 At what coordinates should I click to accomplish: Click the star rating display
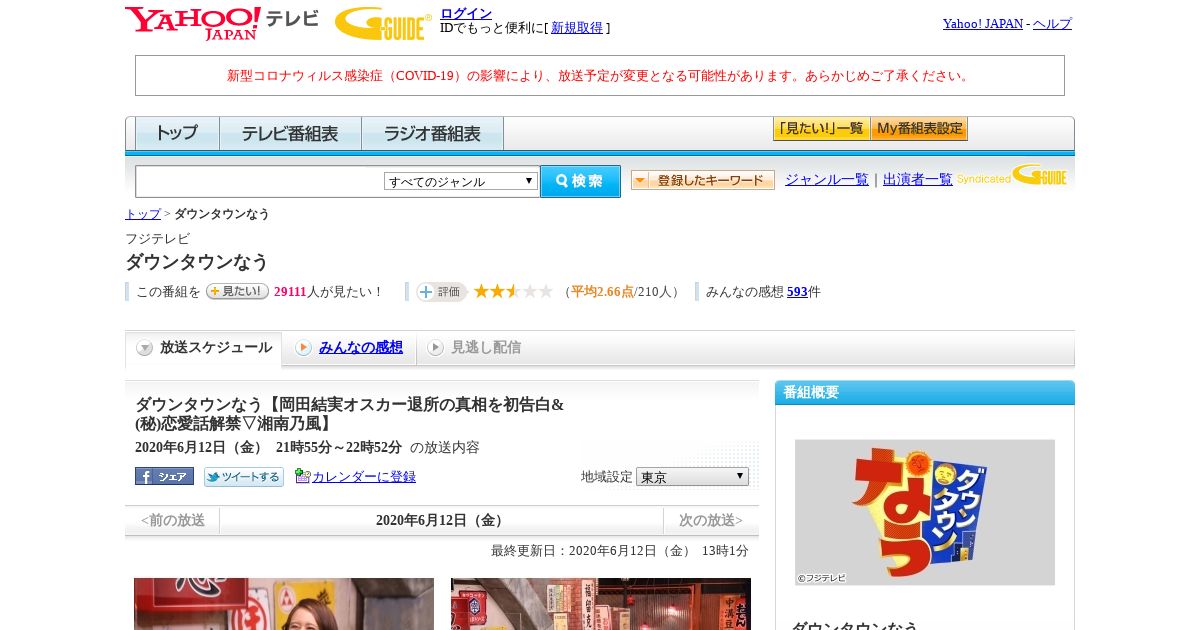(513, 291)
